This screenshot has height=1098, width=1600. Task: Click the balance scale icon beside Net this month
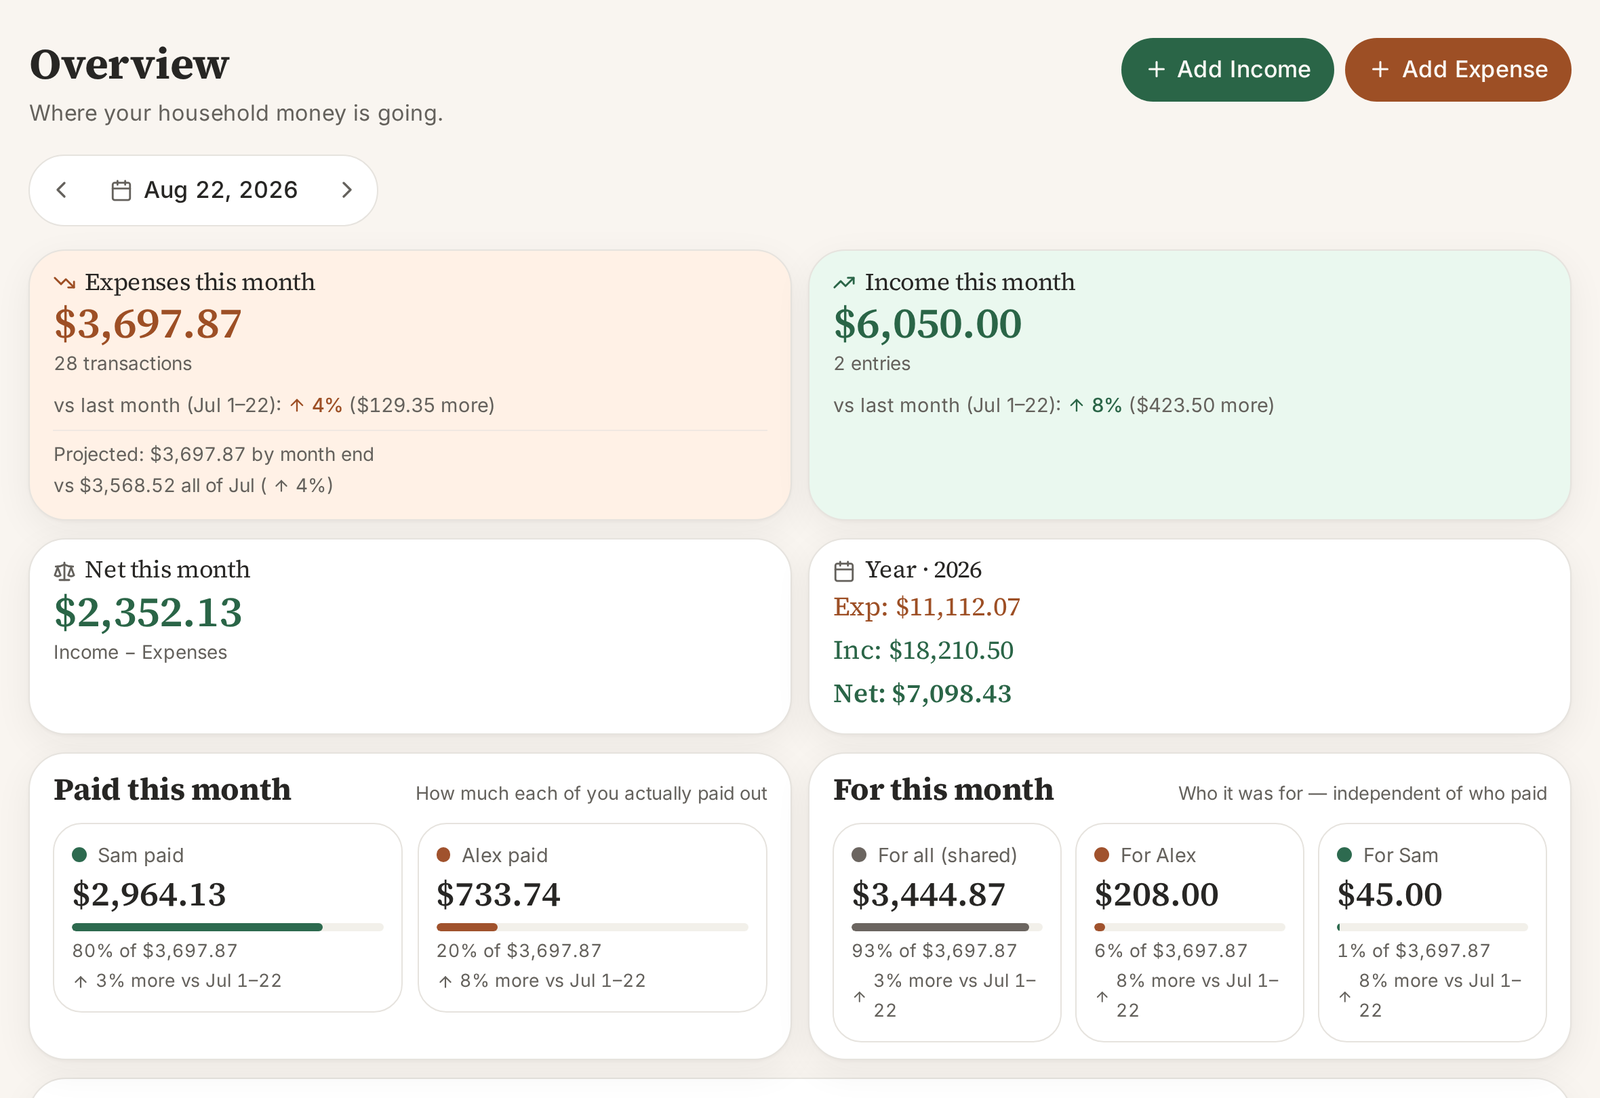click(x=65, y=571)
